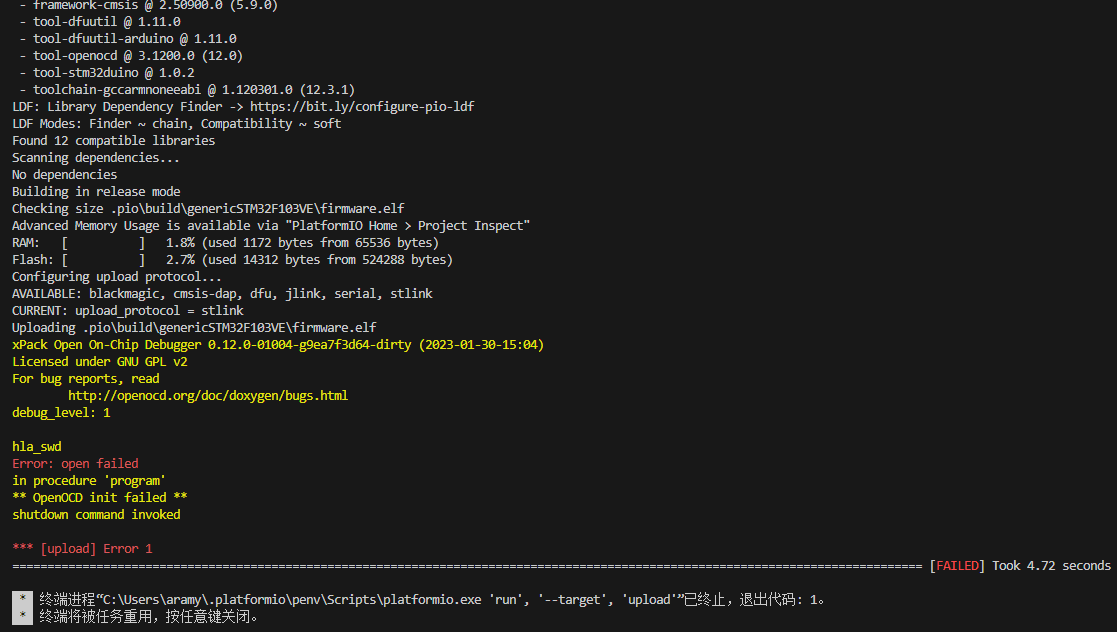Click the xPack Open On-Chip Debugger version line
The image size is (1117, 632).
[278, 345]
